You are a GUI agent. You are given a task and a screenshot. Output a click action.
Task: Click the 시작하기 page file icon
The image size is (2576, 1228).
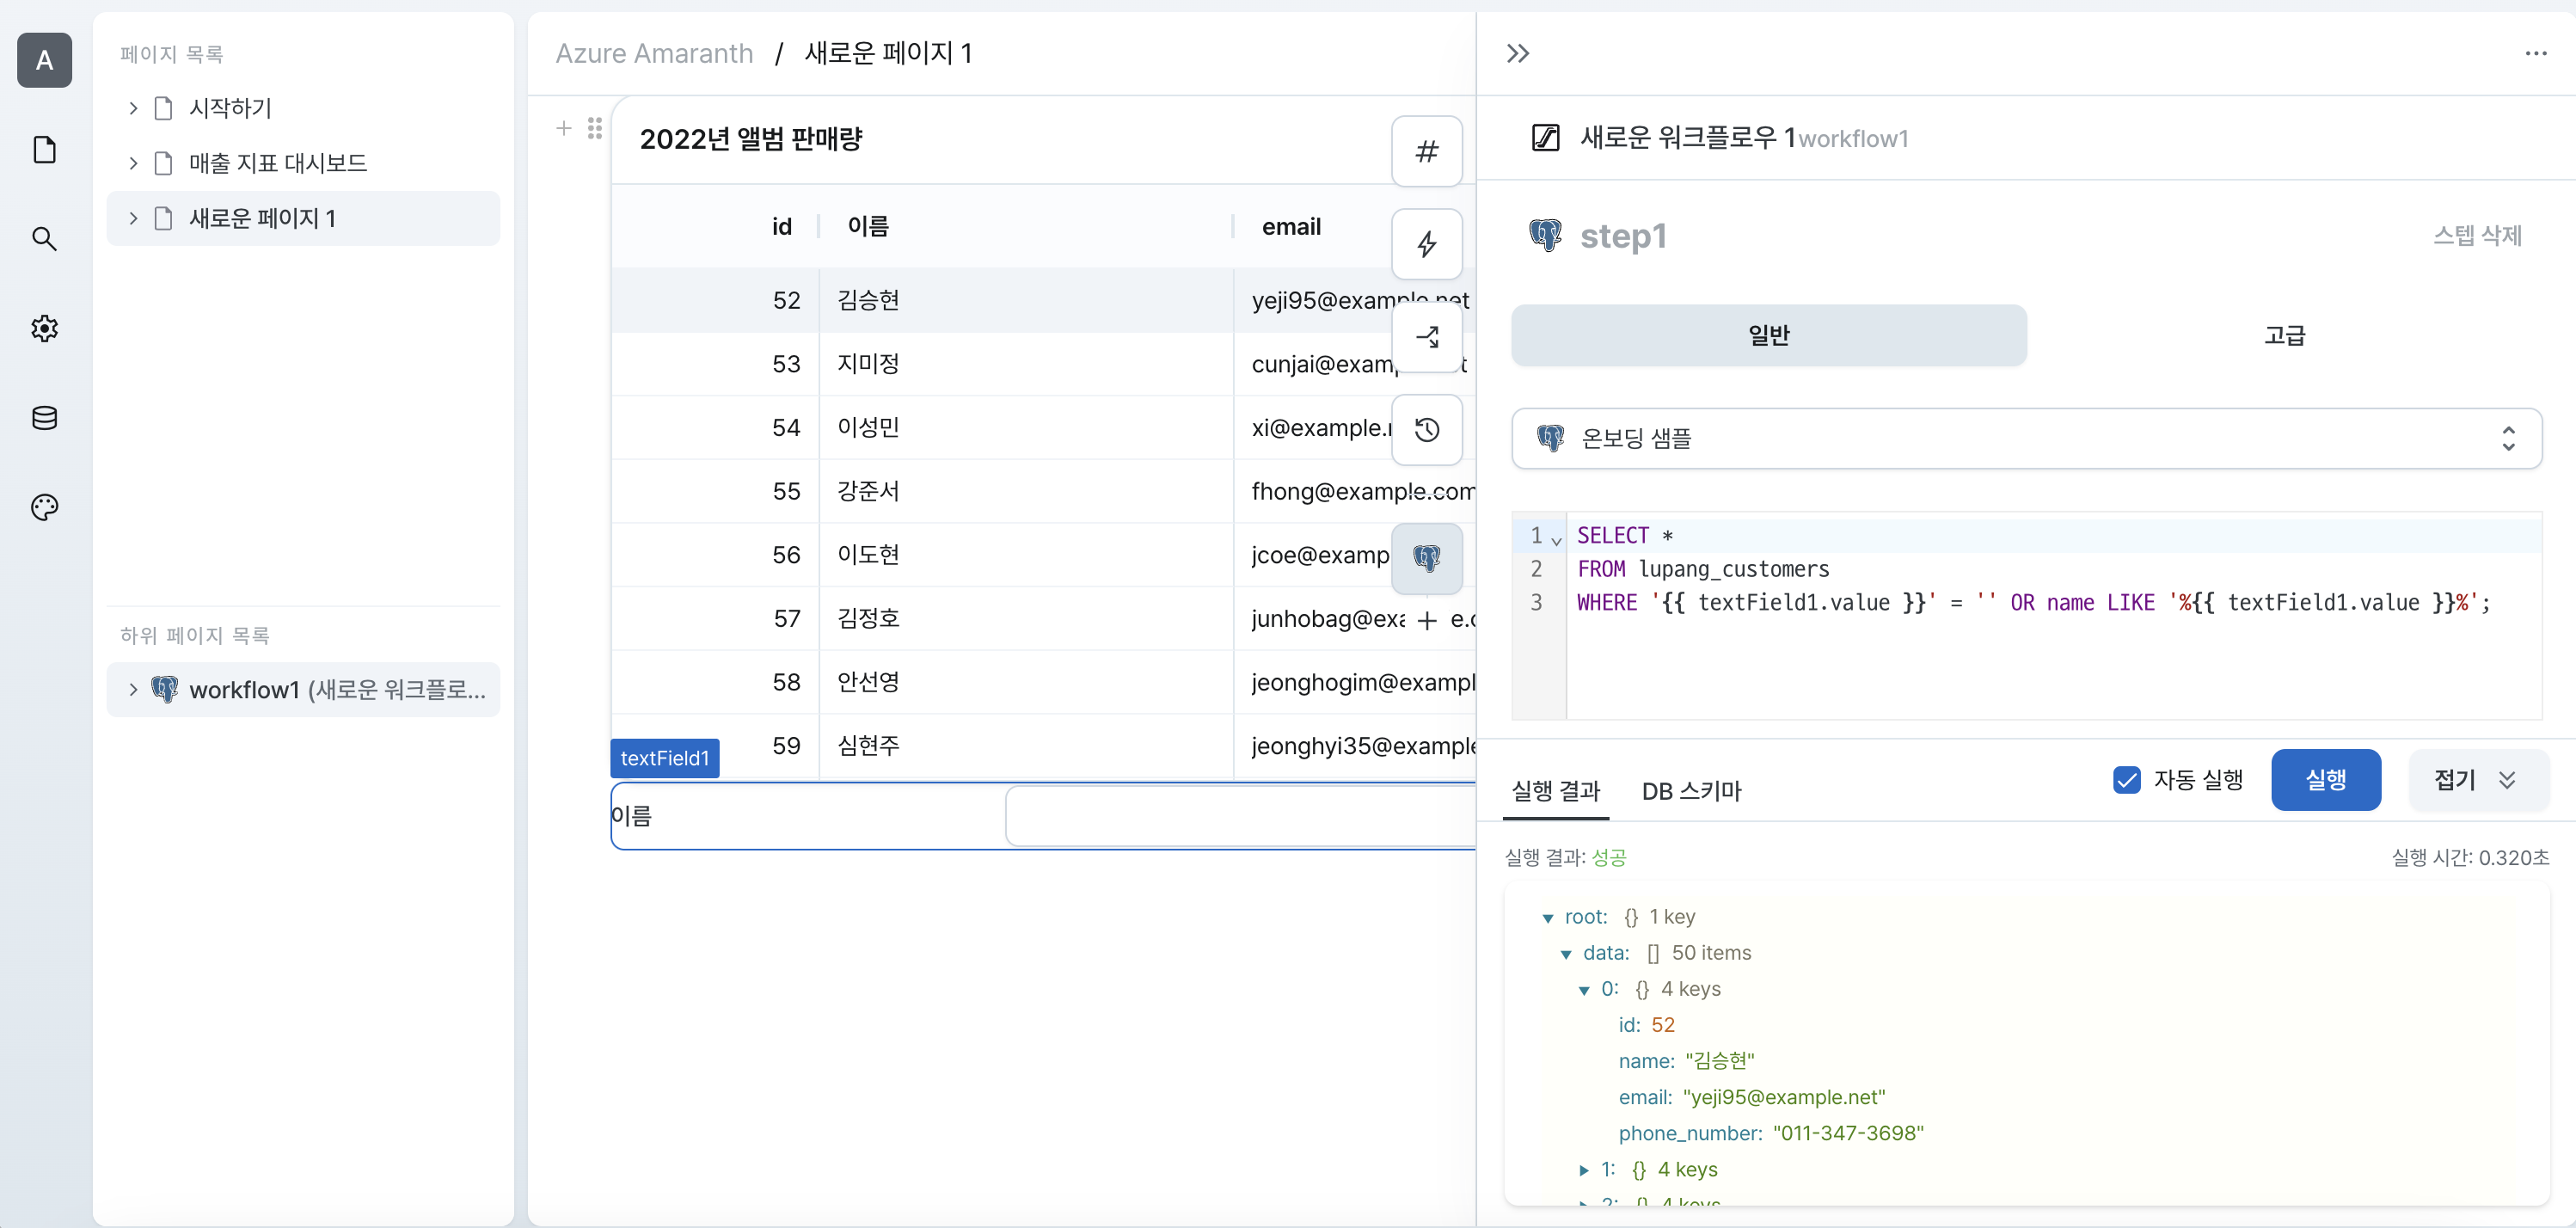pyautogui.click(x=164, y=108)
